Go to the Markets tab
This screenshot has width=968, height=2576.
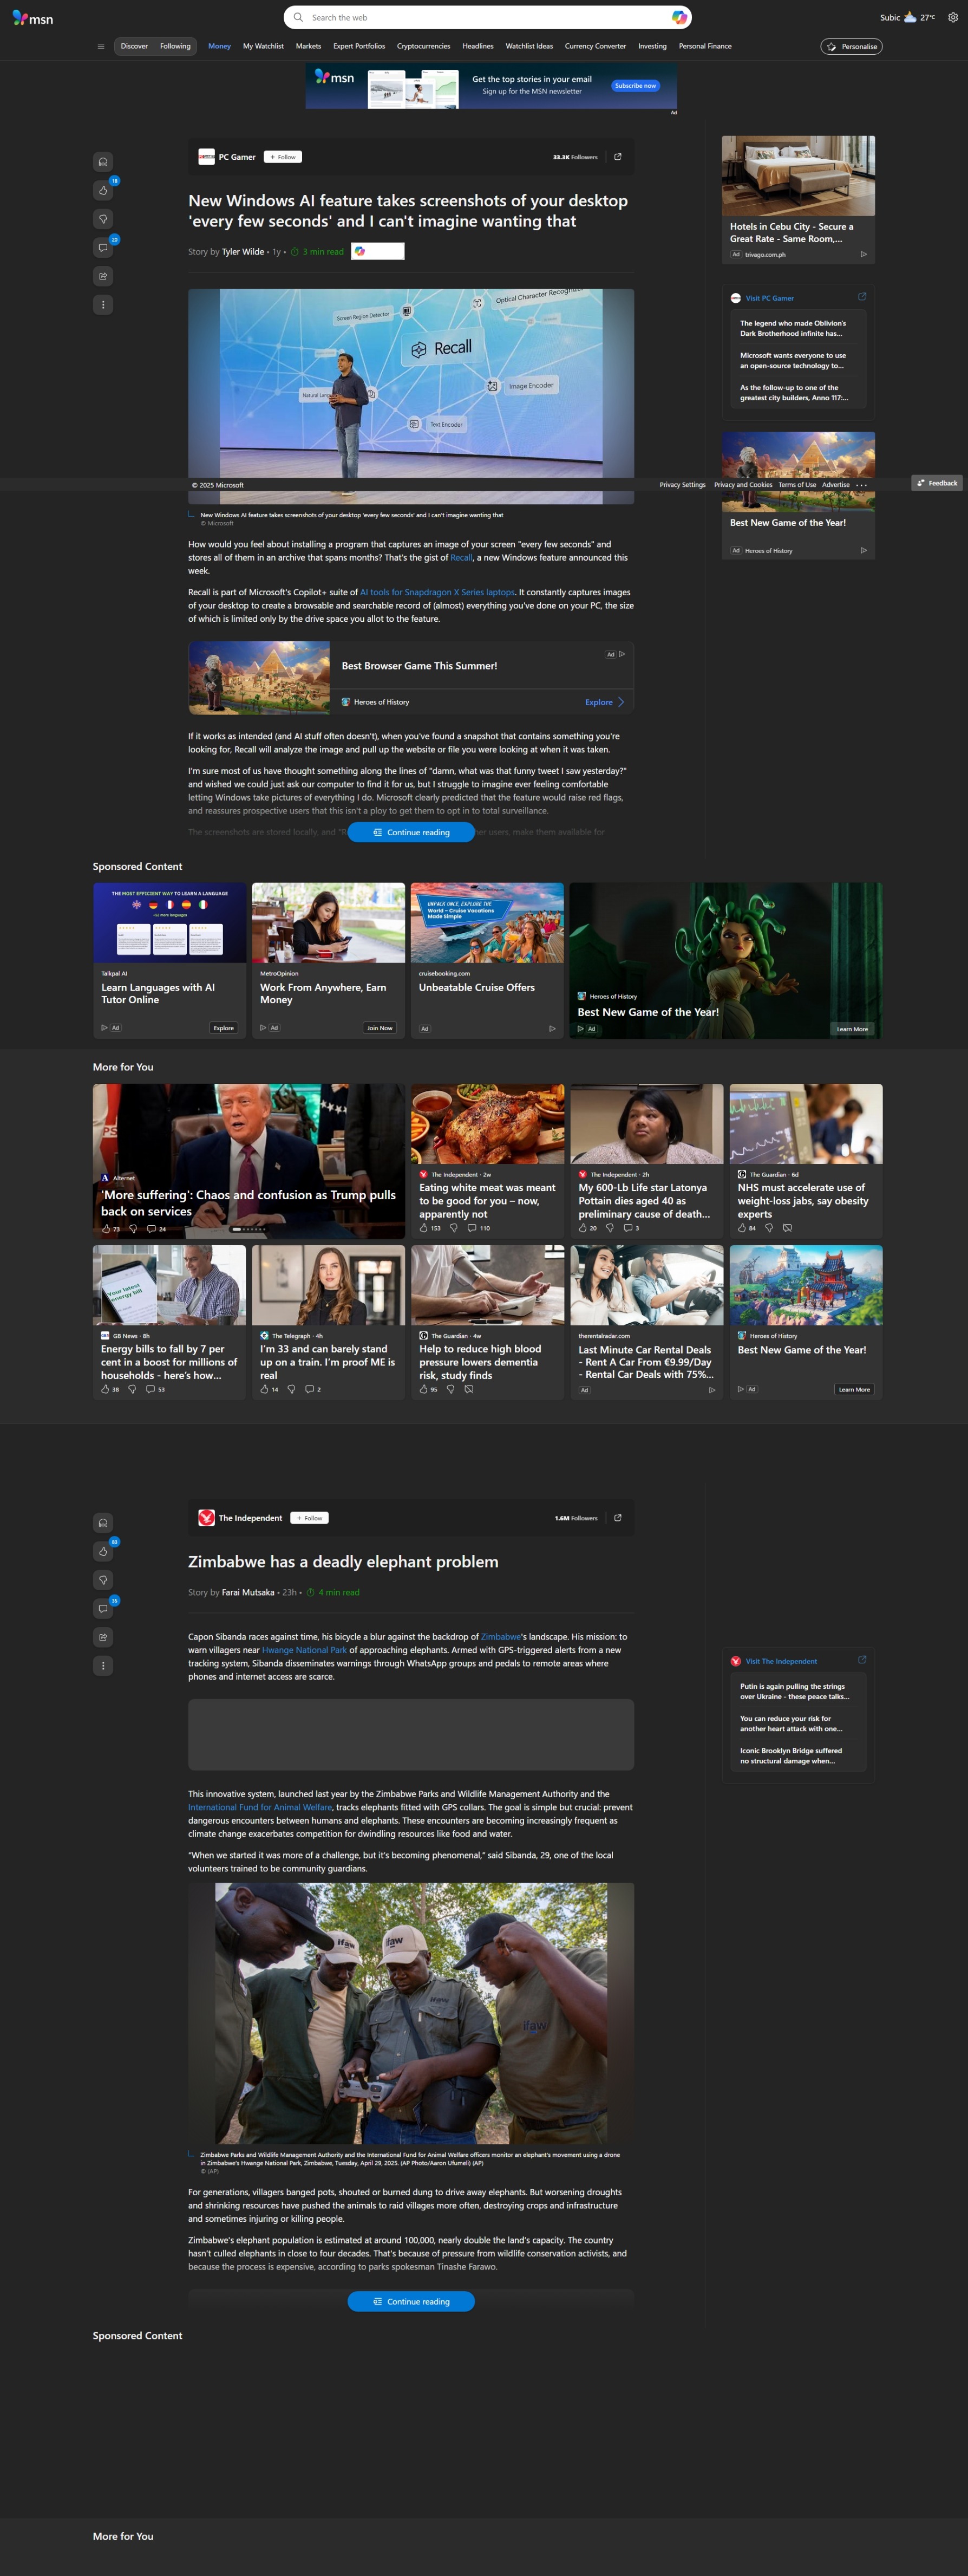pos(308,46)
